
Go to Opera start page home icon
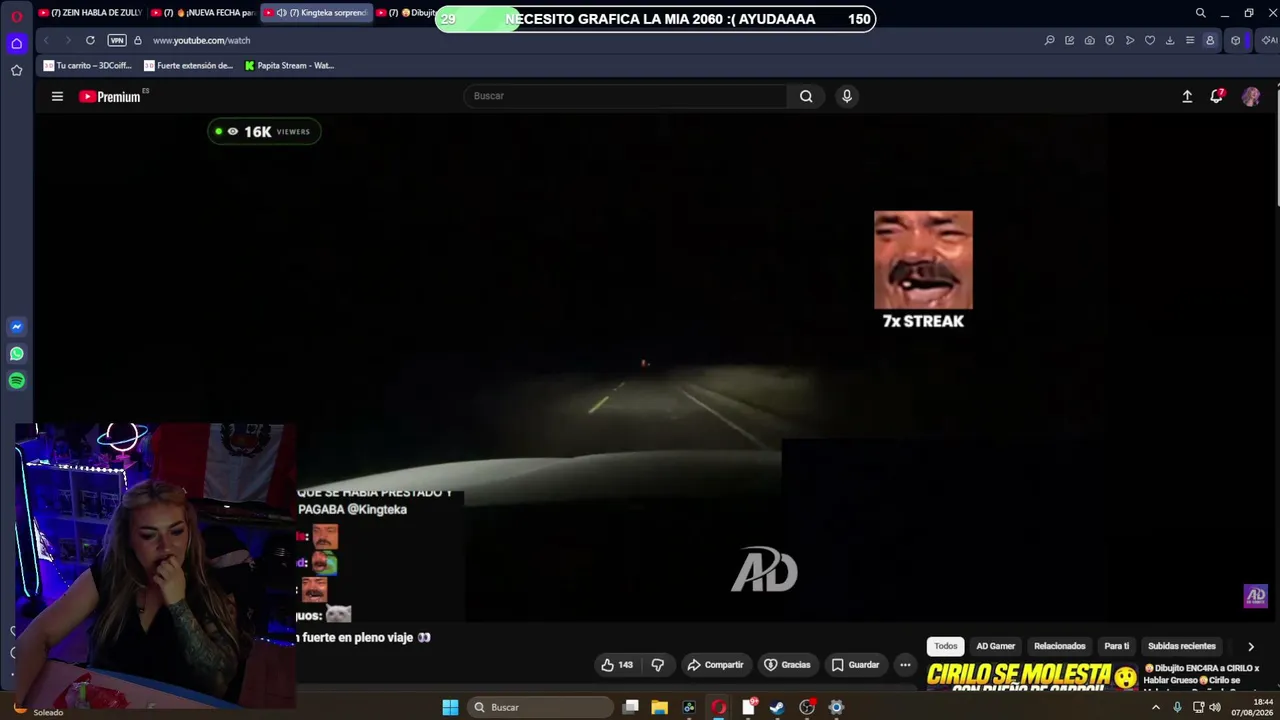[x=16, y=43]
